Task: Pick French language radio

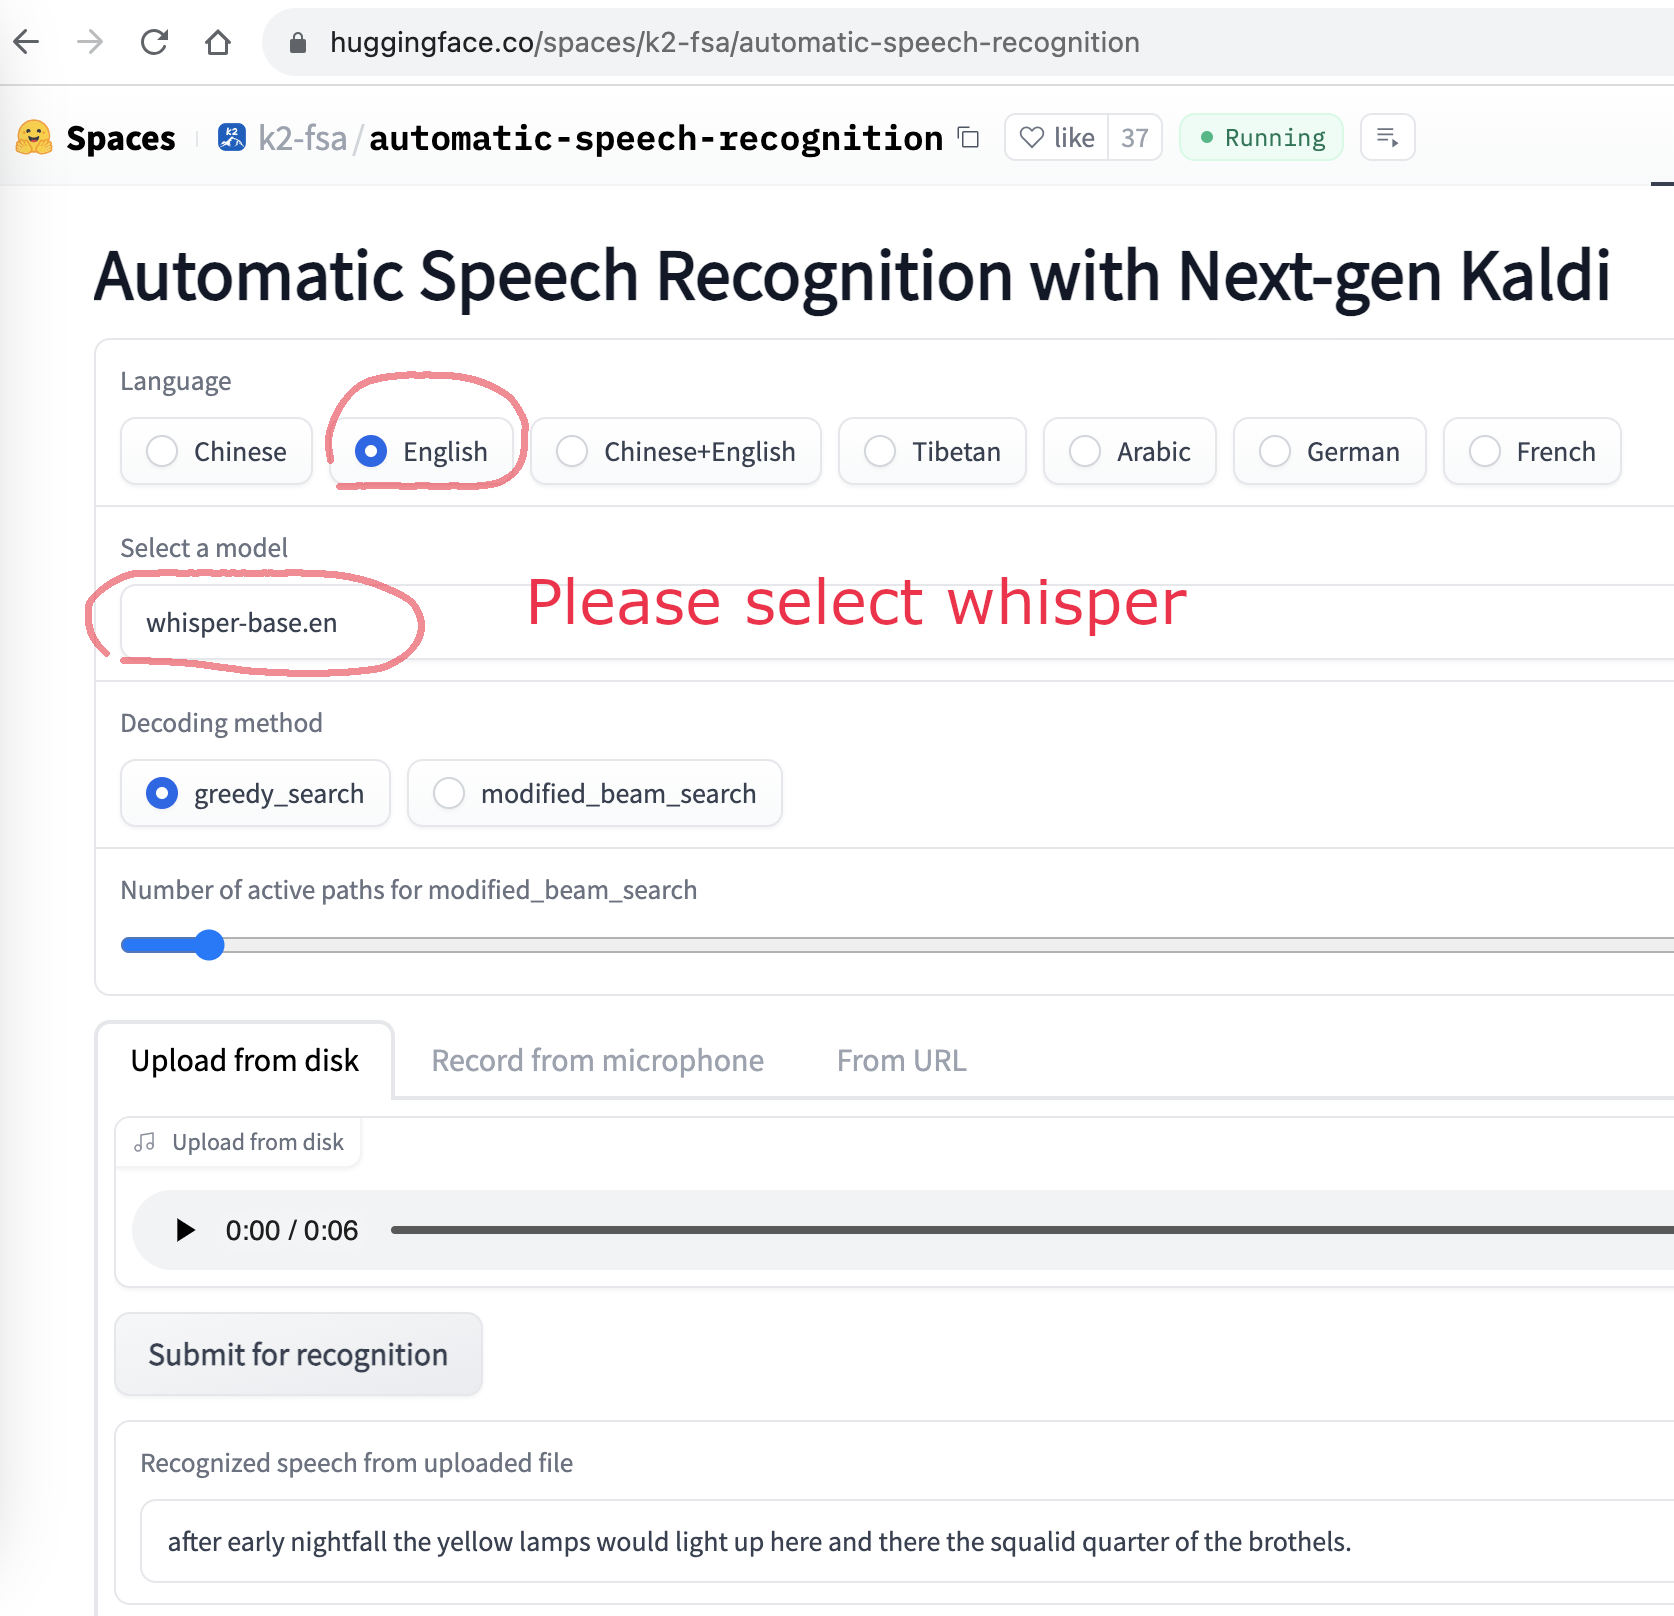Action: click(1532, 451)
